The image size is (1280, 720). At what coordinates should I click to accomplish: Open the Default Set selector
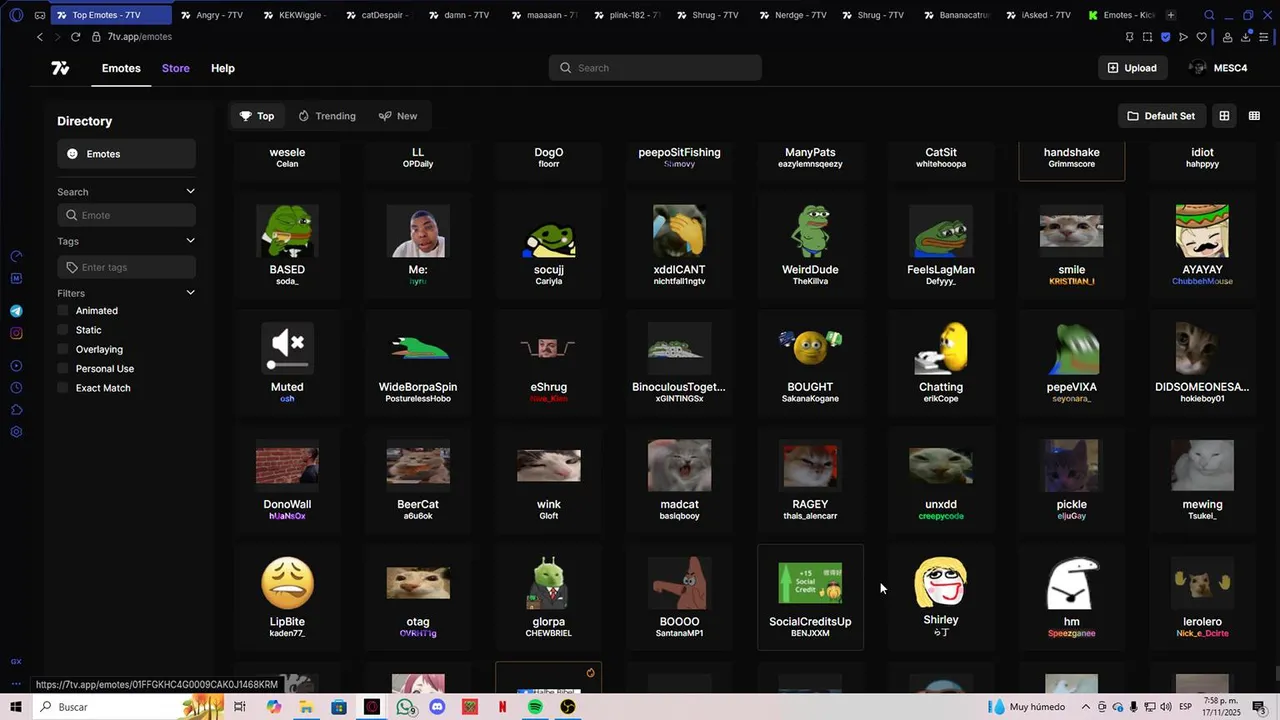pos(1161,116)
